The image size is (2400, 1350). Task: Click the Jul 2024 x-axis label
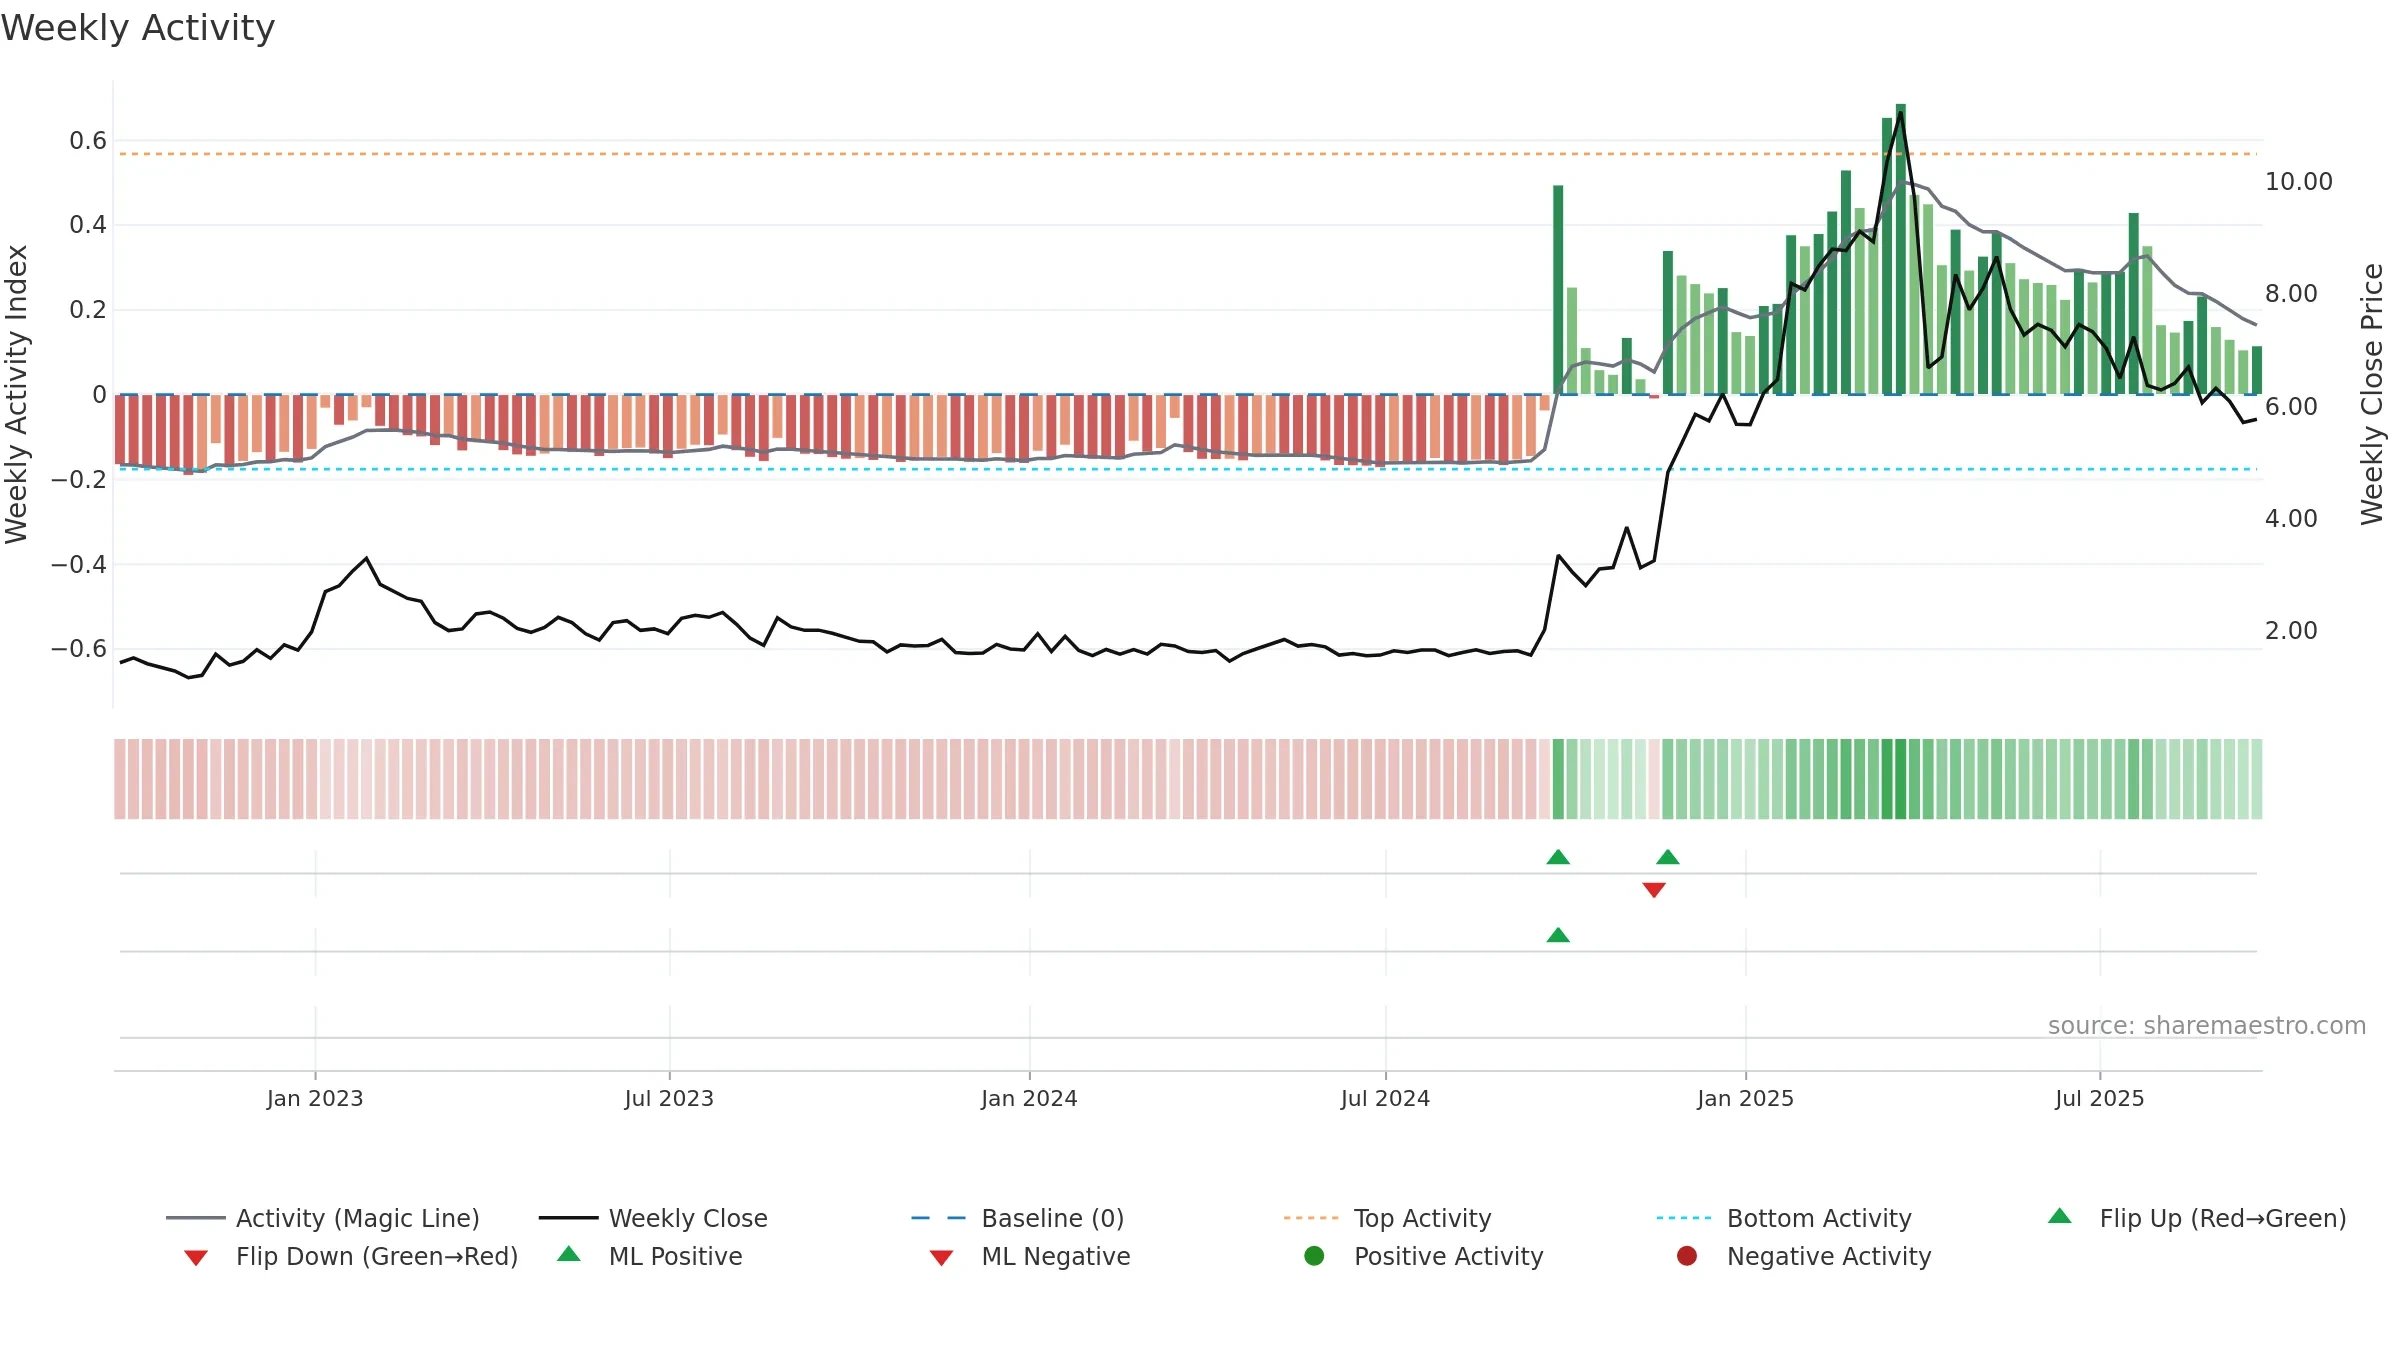coord(1385,1099)
